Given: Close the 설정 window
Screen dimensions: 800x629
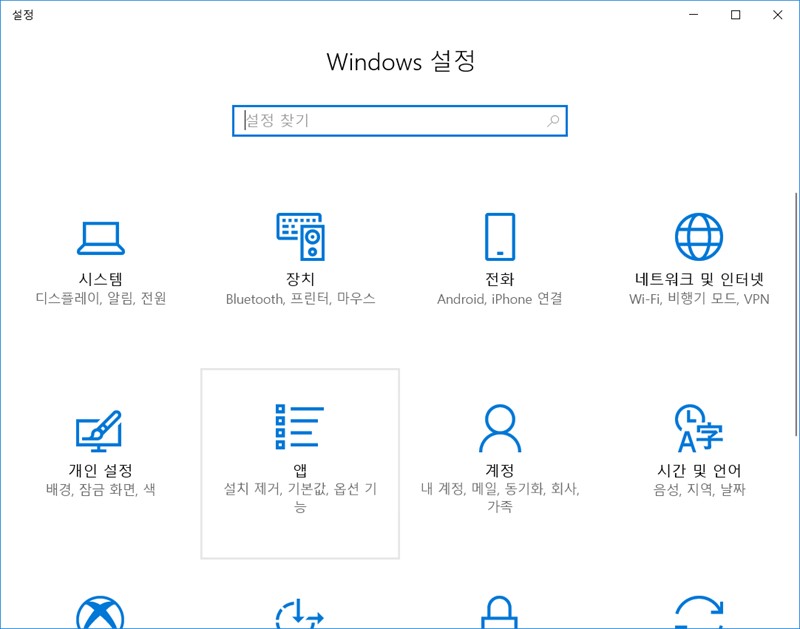Looking at the screenshot, I should (x=778, y=15).
